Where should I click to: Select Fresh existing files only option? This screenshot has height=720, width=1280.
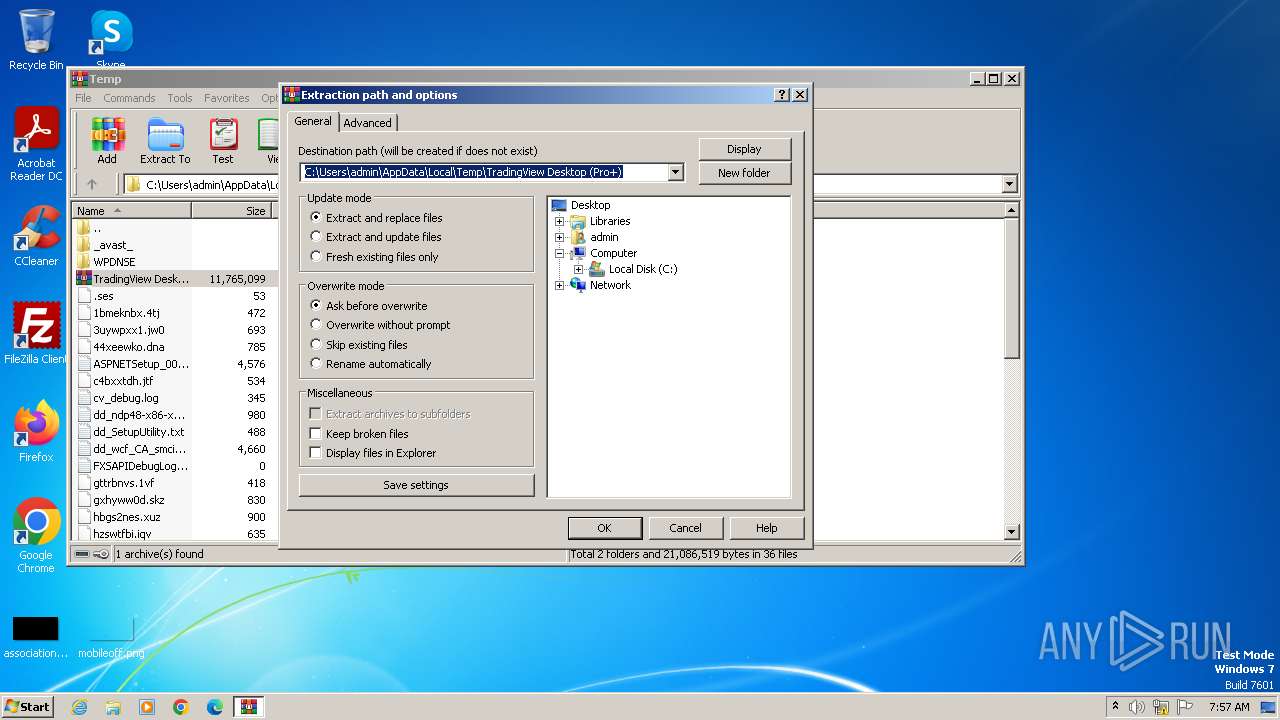coord(374,257)
